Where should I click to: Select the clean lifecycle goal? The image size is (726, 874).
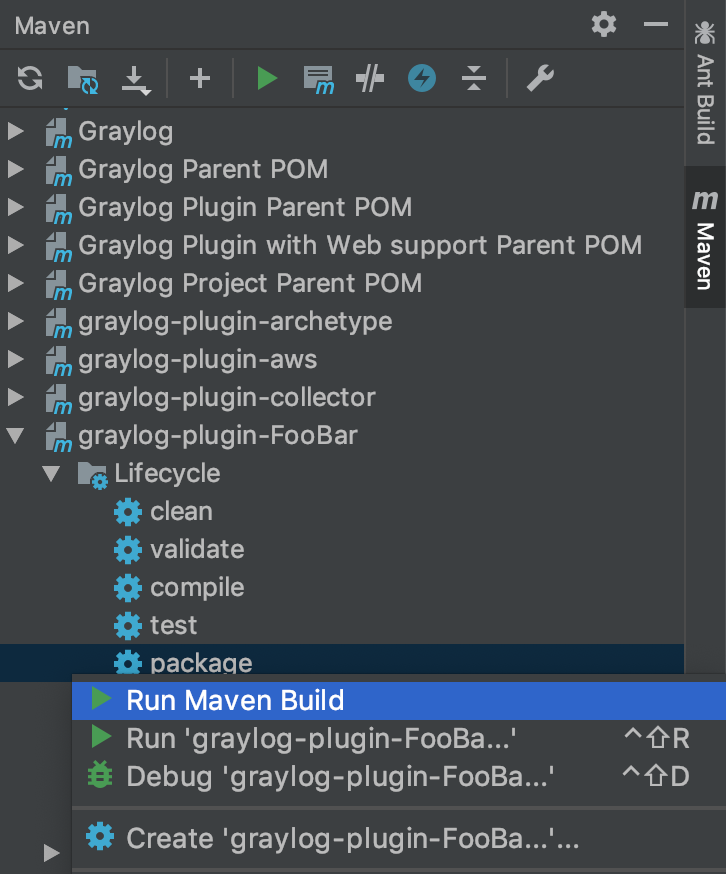coord(181,512)
